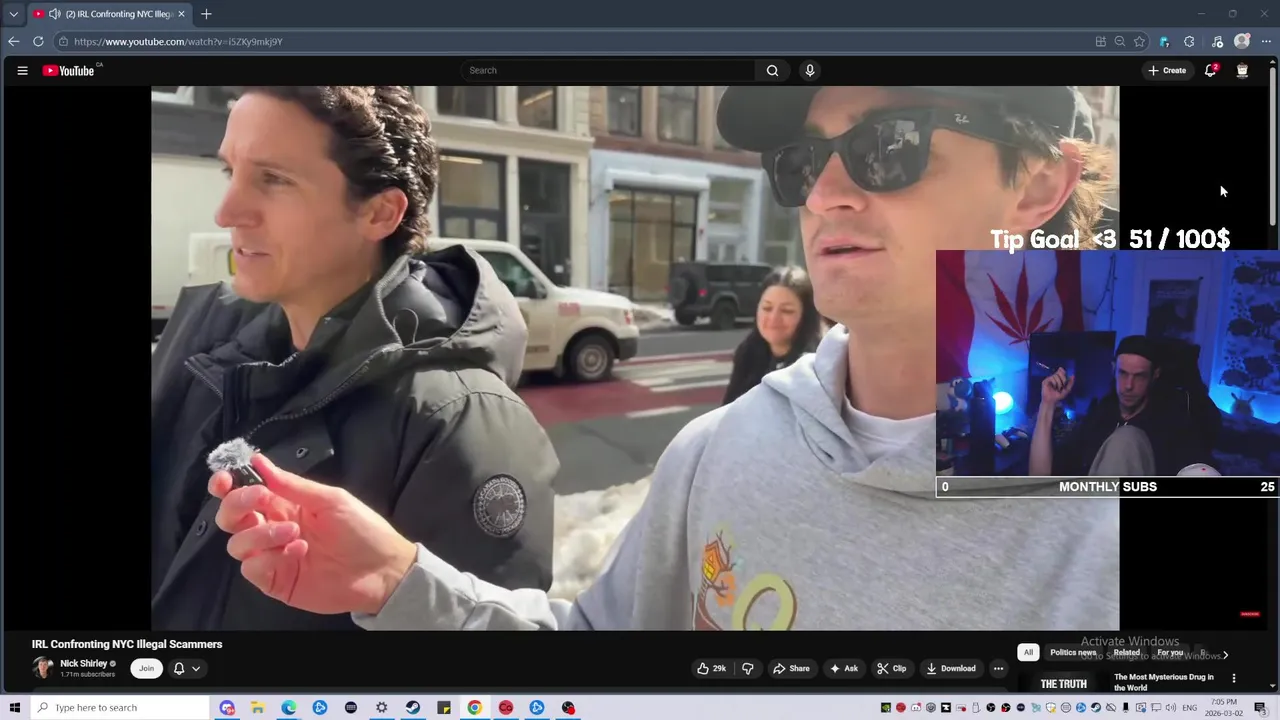Open the Windows Start menu
Viewport: 1280px width, 720px height.
point(14,708)
